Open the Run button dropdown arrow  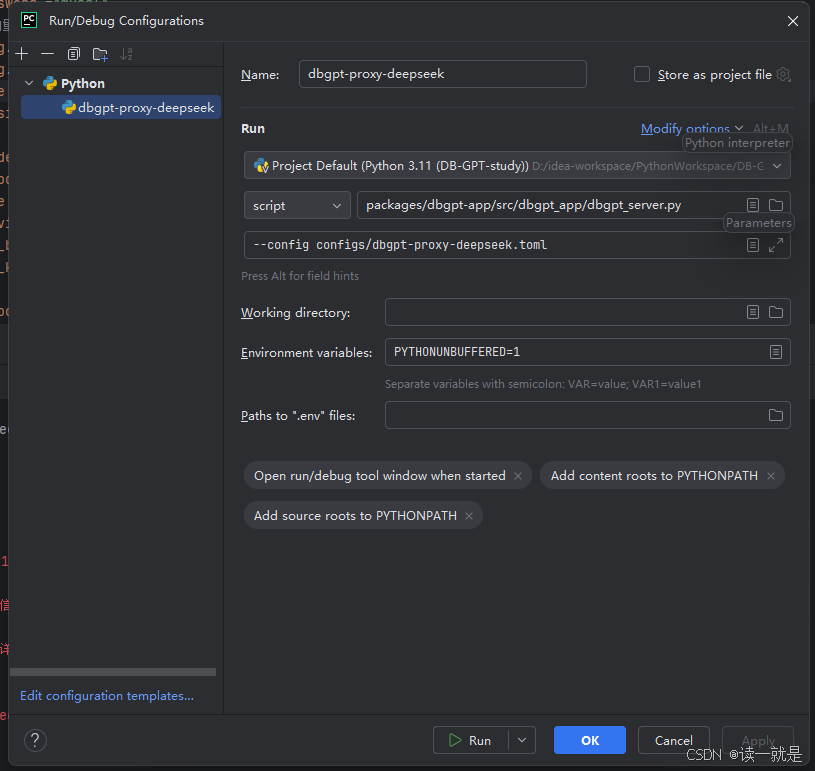tap(522, 740)
